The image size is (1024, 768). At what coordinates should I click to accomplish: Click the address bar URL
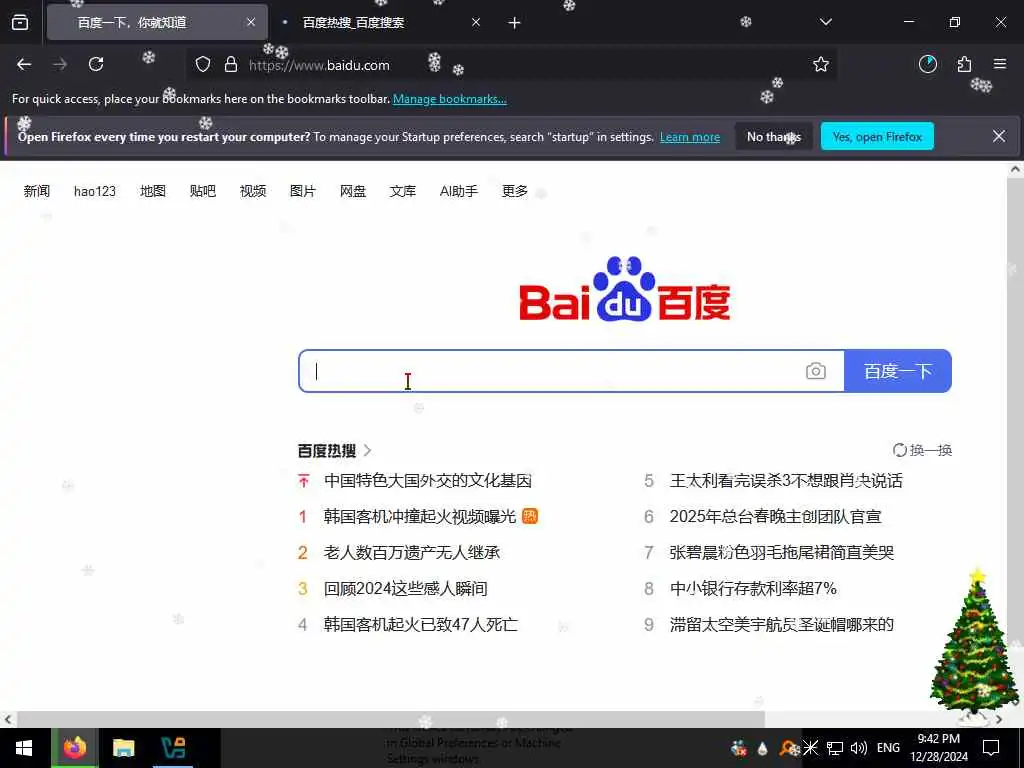click(319, 65)
